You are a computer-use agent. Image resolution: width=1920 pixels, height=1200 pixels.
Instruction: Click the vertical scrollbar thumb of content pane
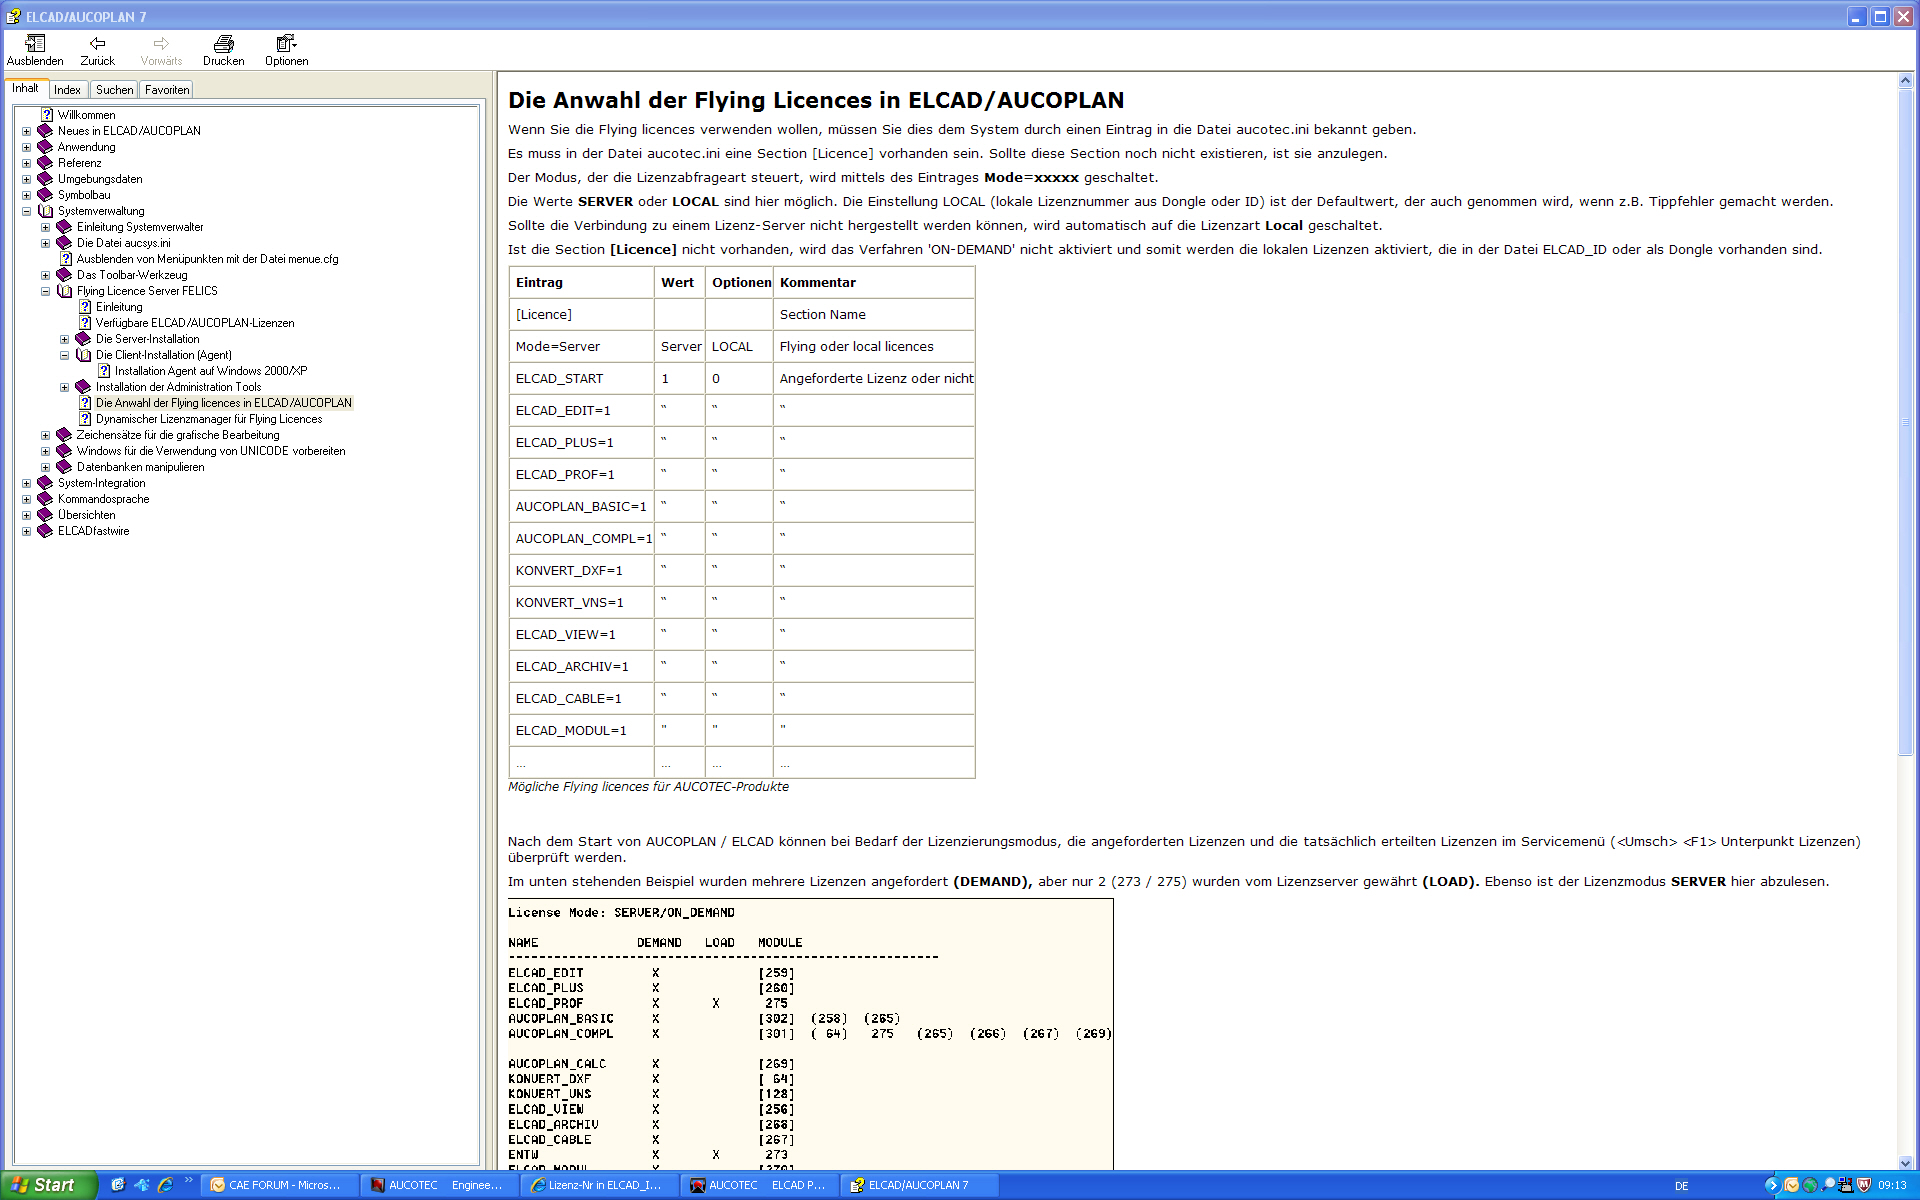point(1905,422)
